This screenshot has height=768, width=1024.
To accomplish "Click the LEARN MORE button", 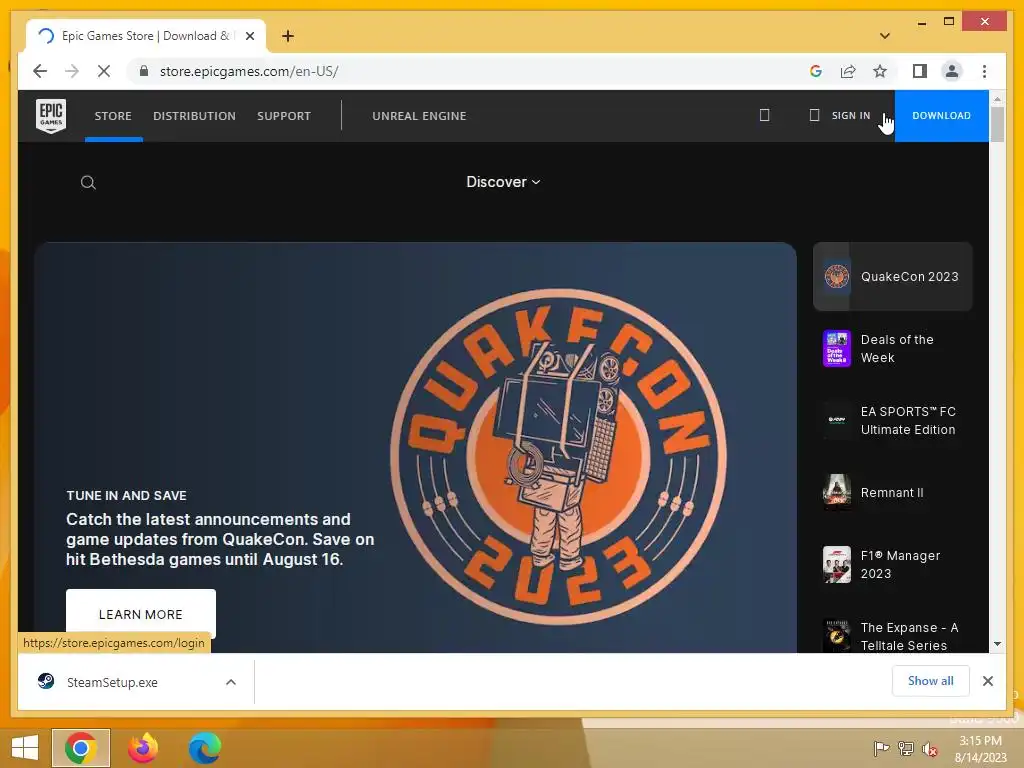I will 141,615.
